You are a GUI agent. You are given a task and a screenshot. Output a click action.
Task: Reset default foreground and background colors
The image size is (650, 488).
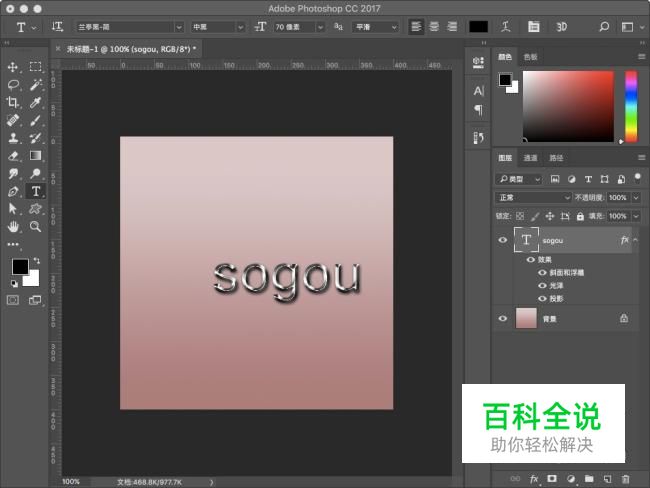[x=14, y=284]
